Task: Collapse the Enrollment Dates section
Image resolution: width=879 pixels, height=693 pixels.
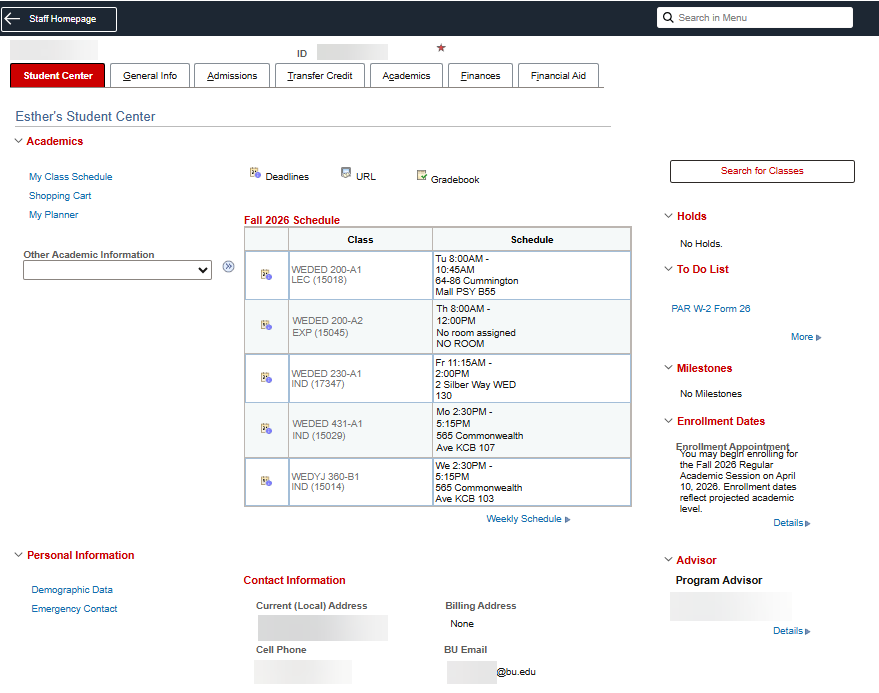Action: [x=668, y=421]
